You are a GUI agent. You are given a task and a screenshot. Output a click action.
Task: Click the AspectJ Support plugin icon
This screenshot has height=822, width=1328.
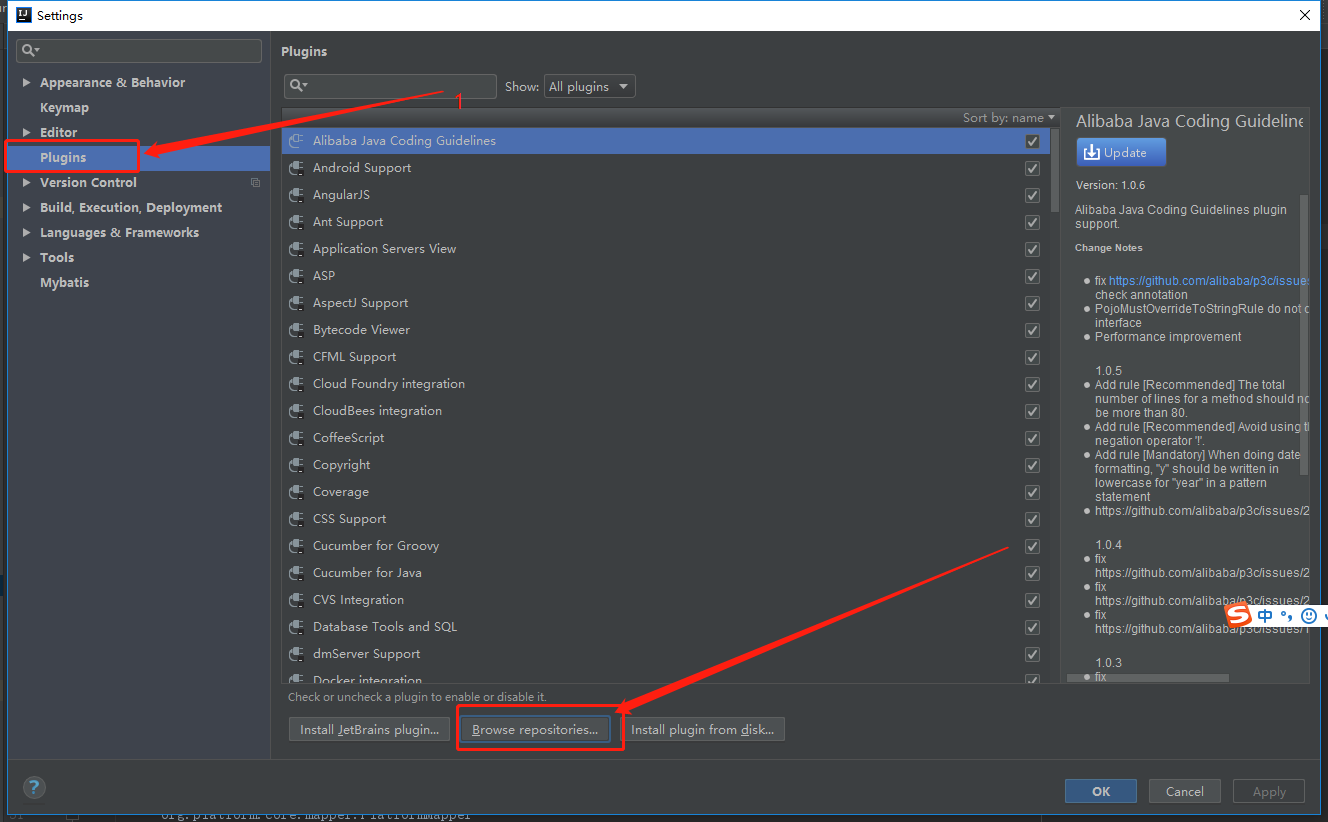pyautogui.click(x=296, y=303)
